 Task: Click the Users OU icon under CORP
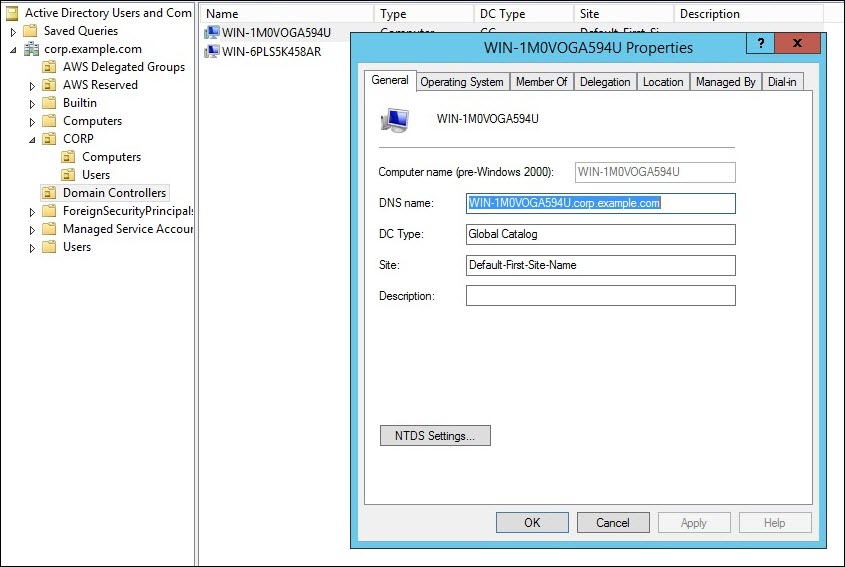pyautogui.click(x=68, y=175)
